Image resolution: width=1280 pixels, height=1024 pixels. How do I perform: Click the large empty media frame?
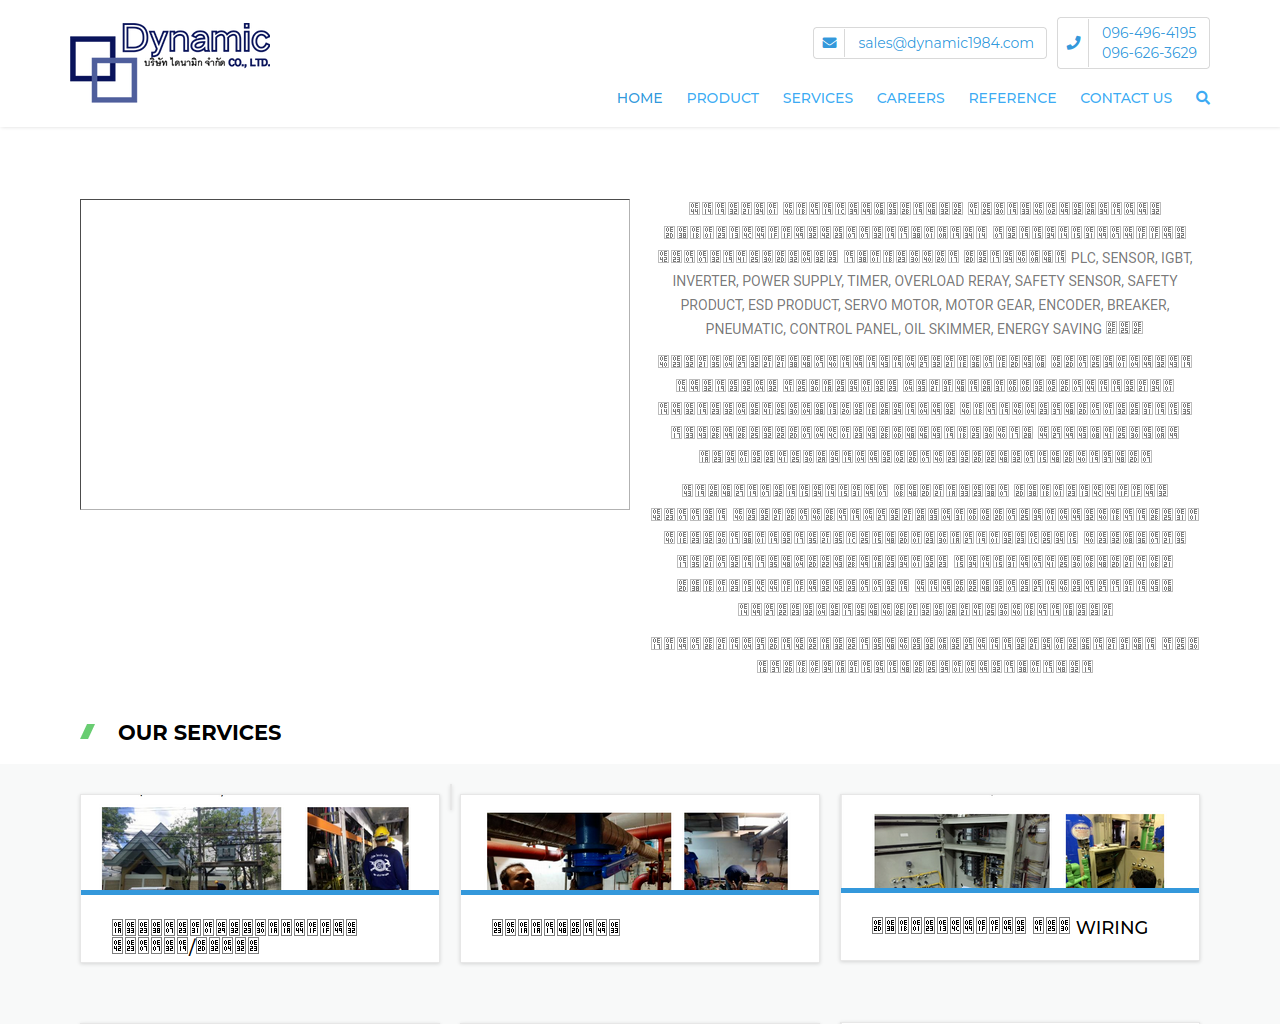point(355,354)
